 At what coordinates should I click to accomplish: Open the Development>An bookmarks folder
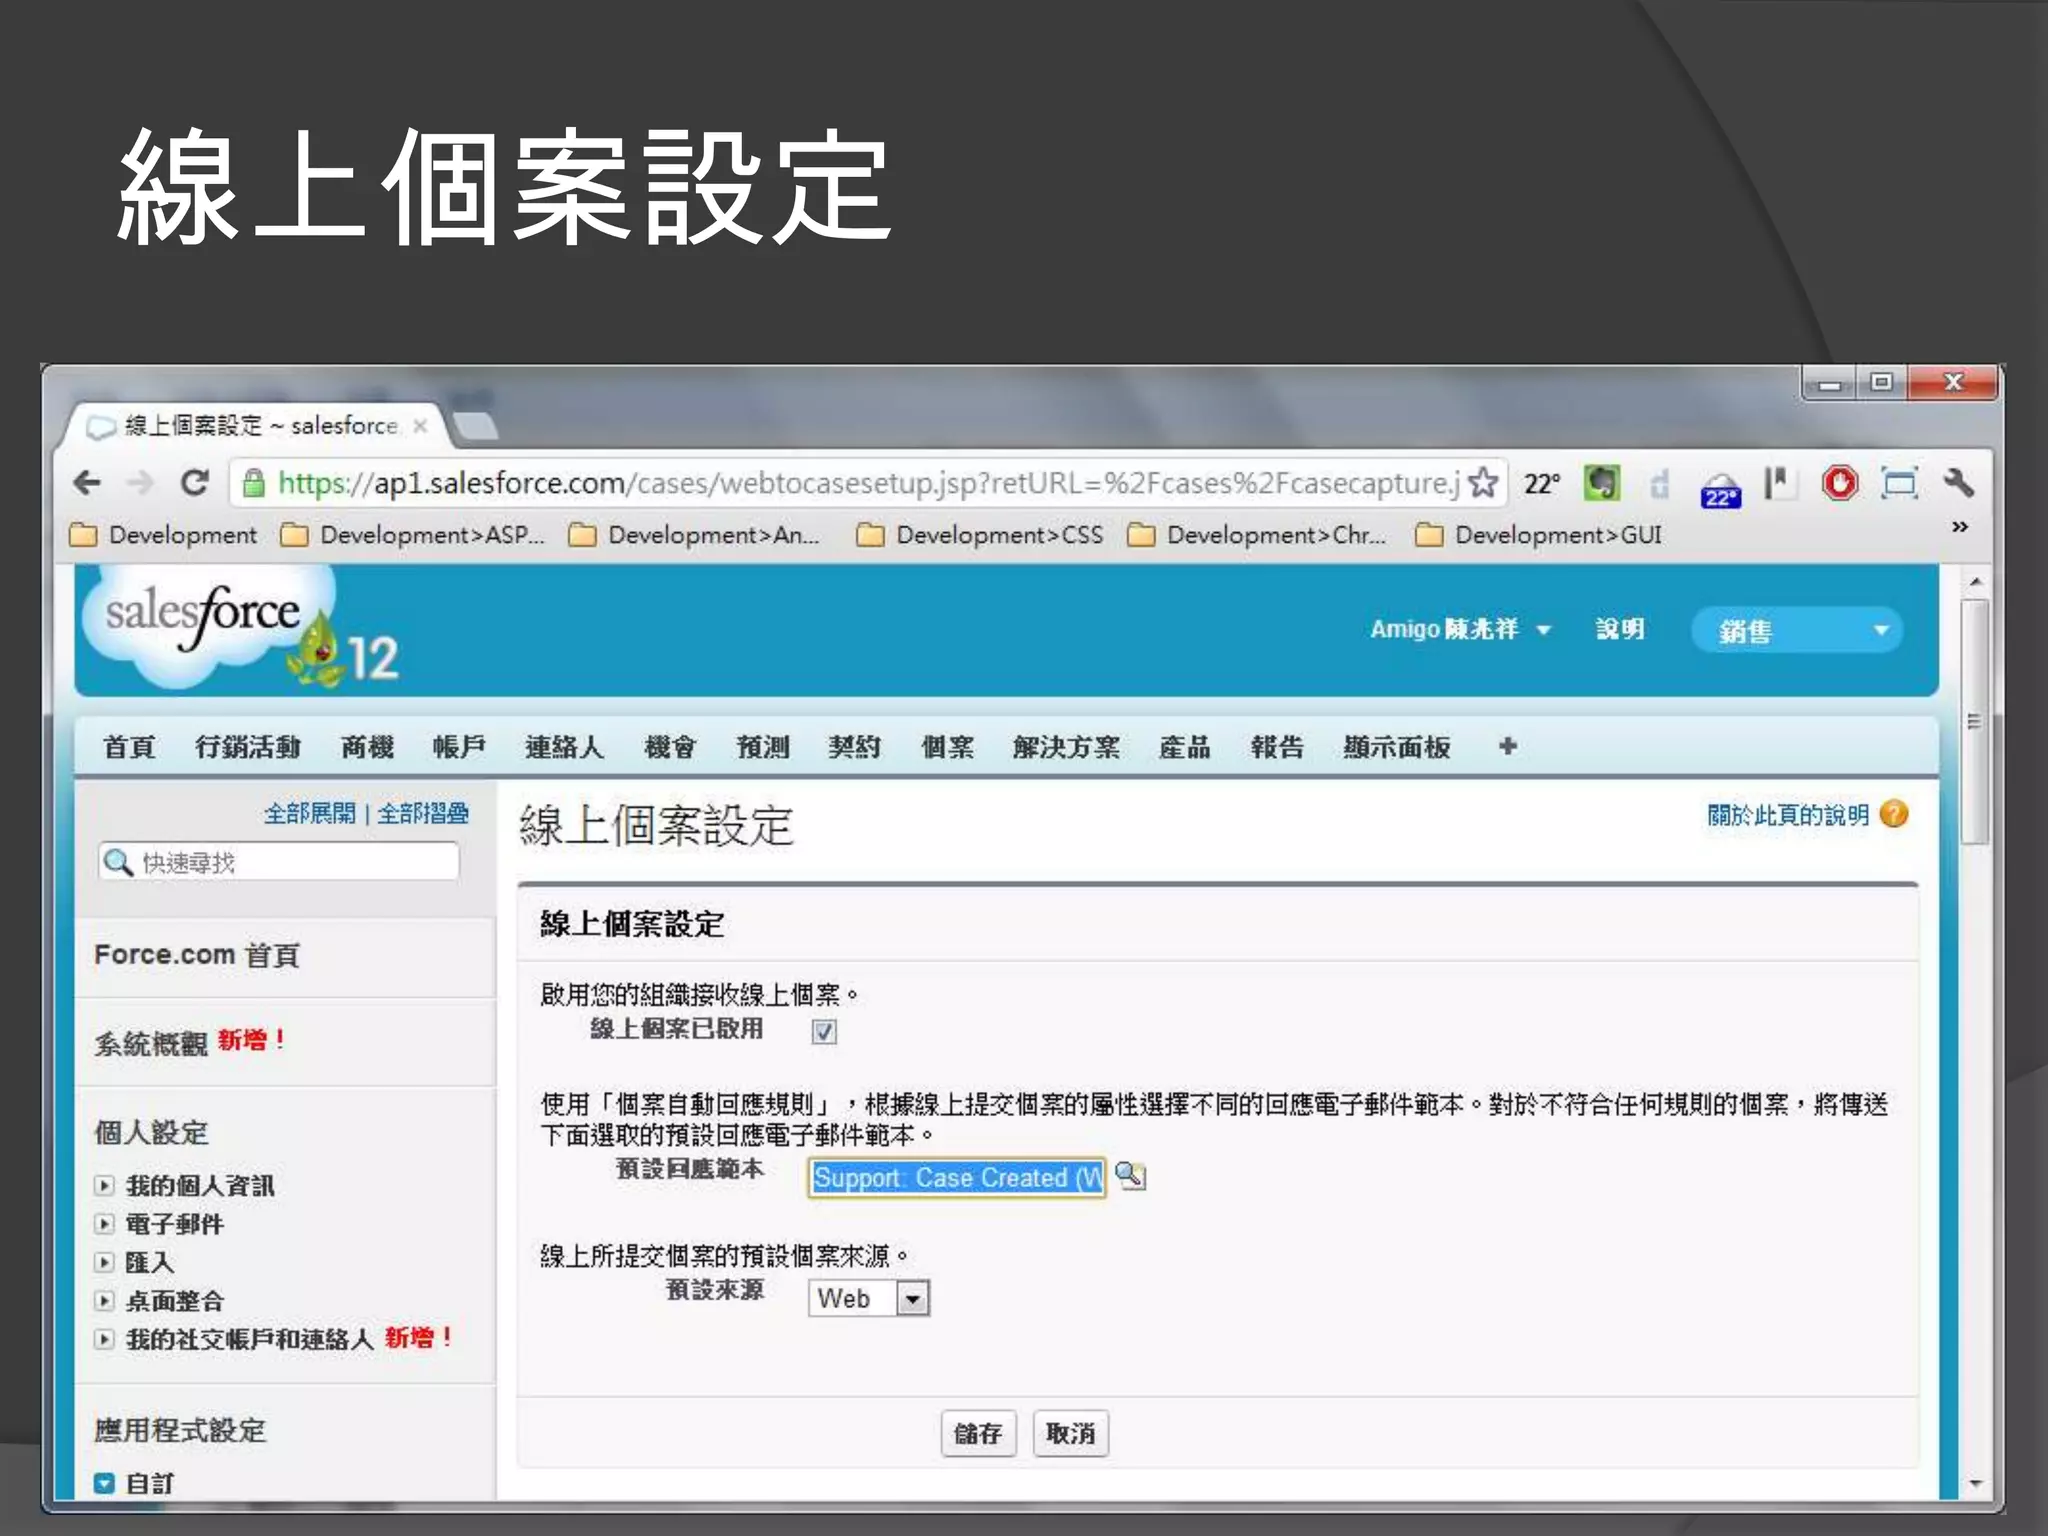coord(694,535)
